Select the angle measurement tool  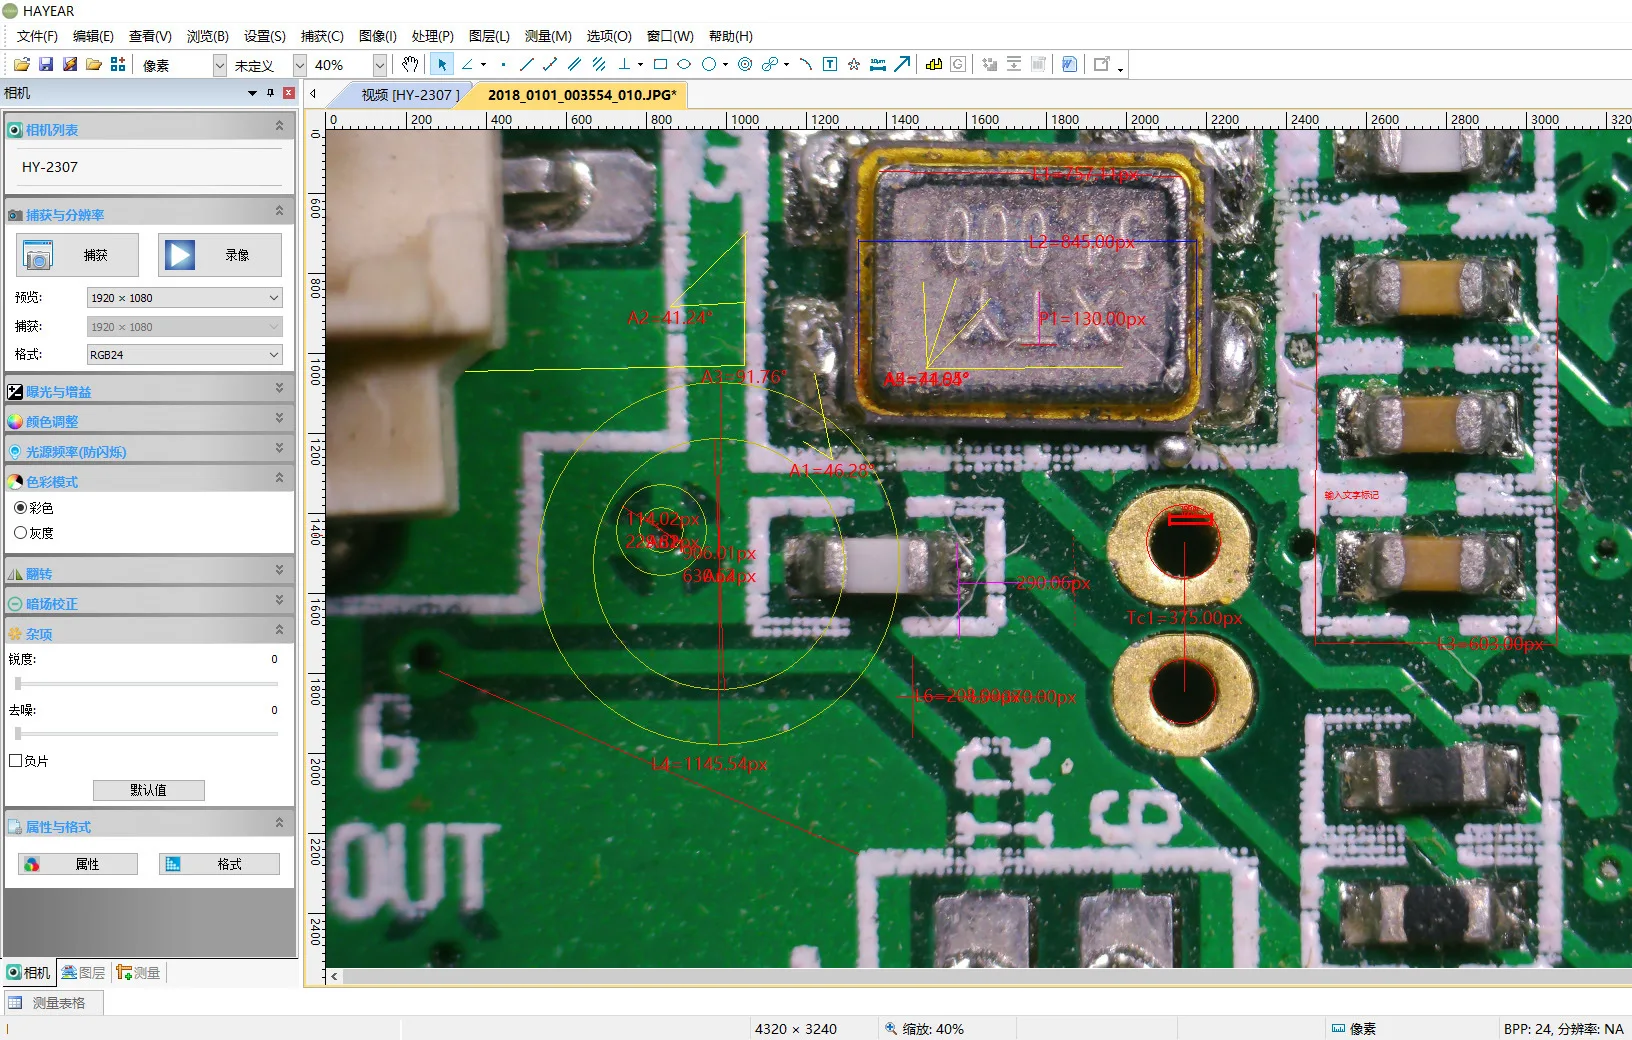click(x=467, y=65)
